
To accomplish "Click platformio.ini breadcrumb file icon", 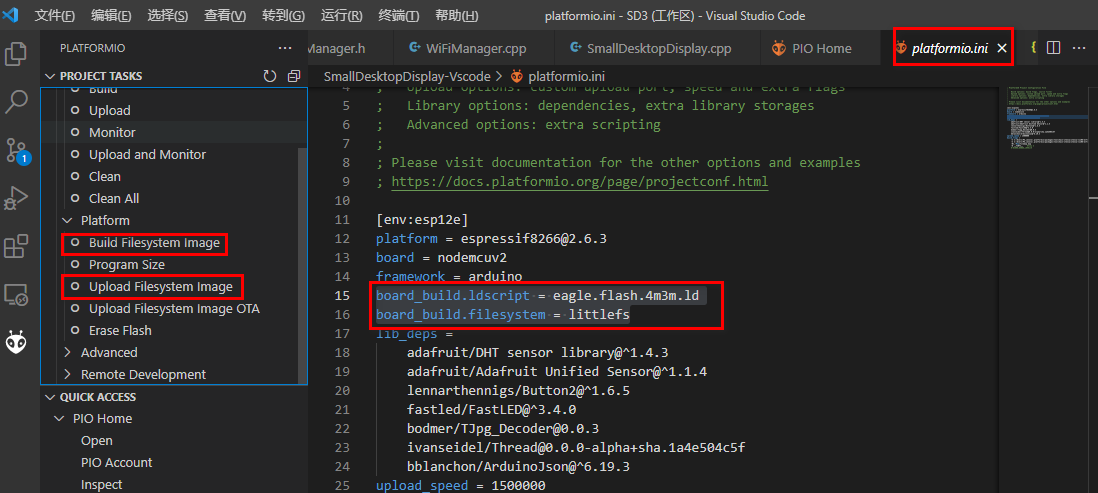I will [x=517, y=76].
